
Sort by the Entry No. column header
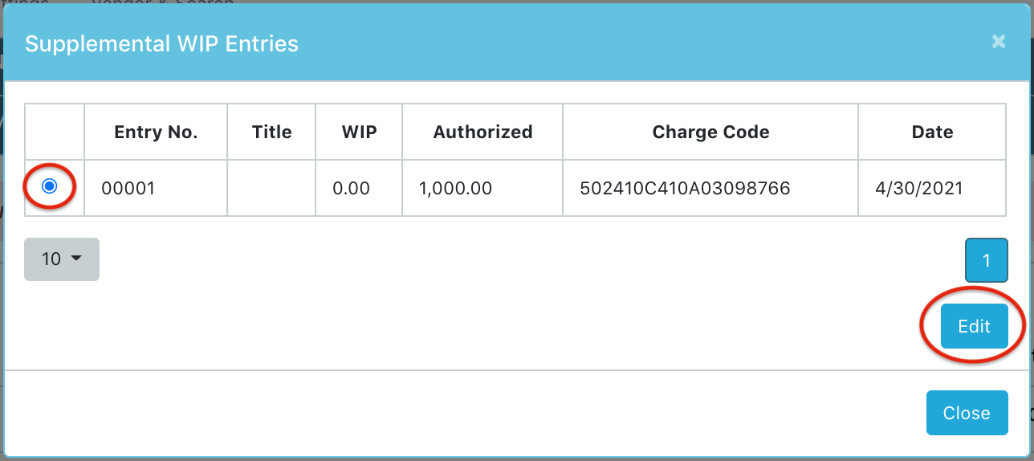[x=156, y=132]
